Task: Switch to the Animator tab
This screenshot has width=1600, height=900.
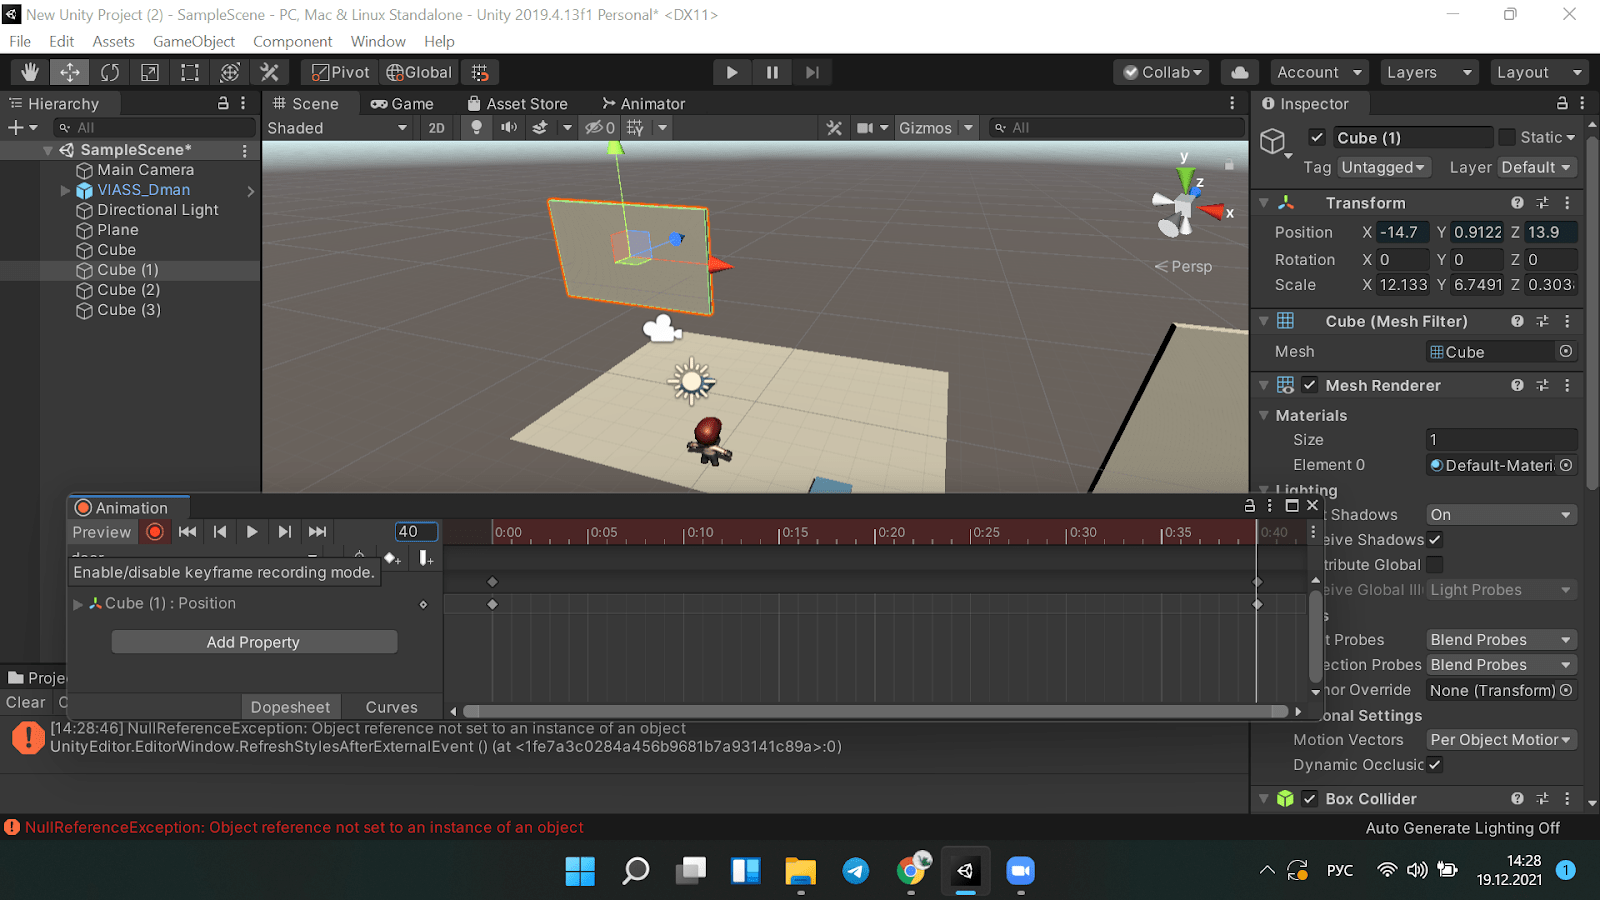Action: click(644, 103)
